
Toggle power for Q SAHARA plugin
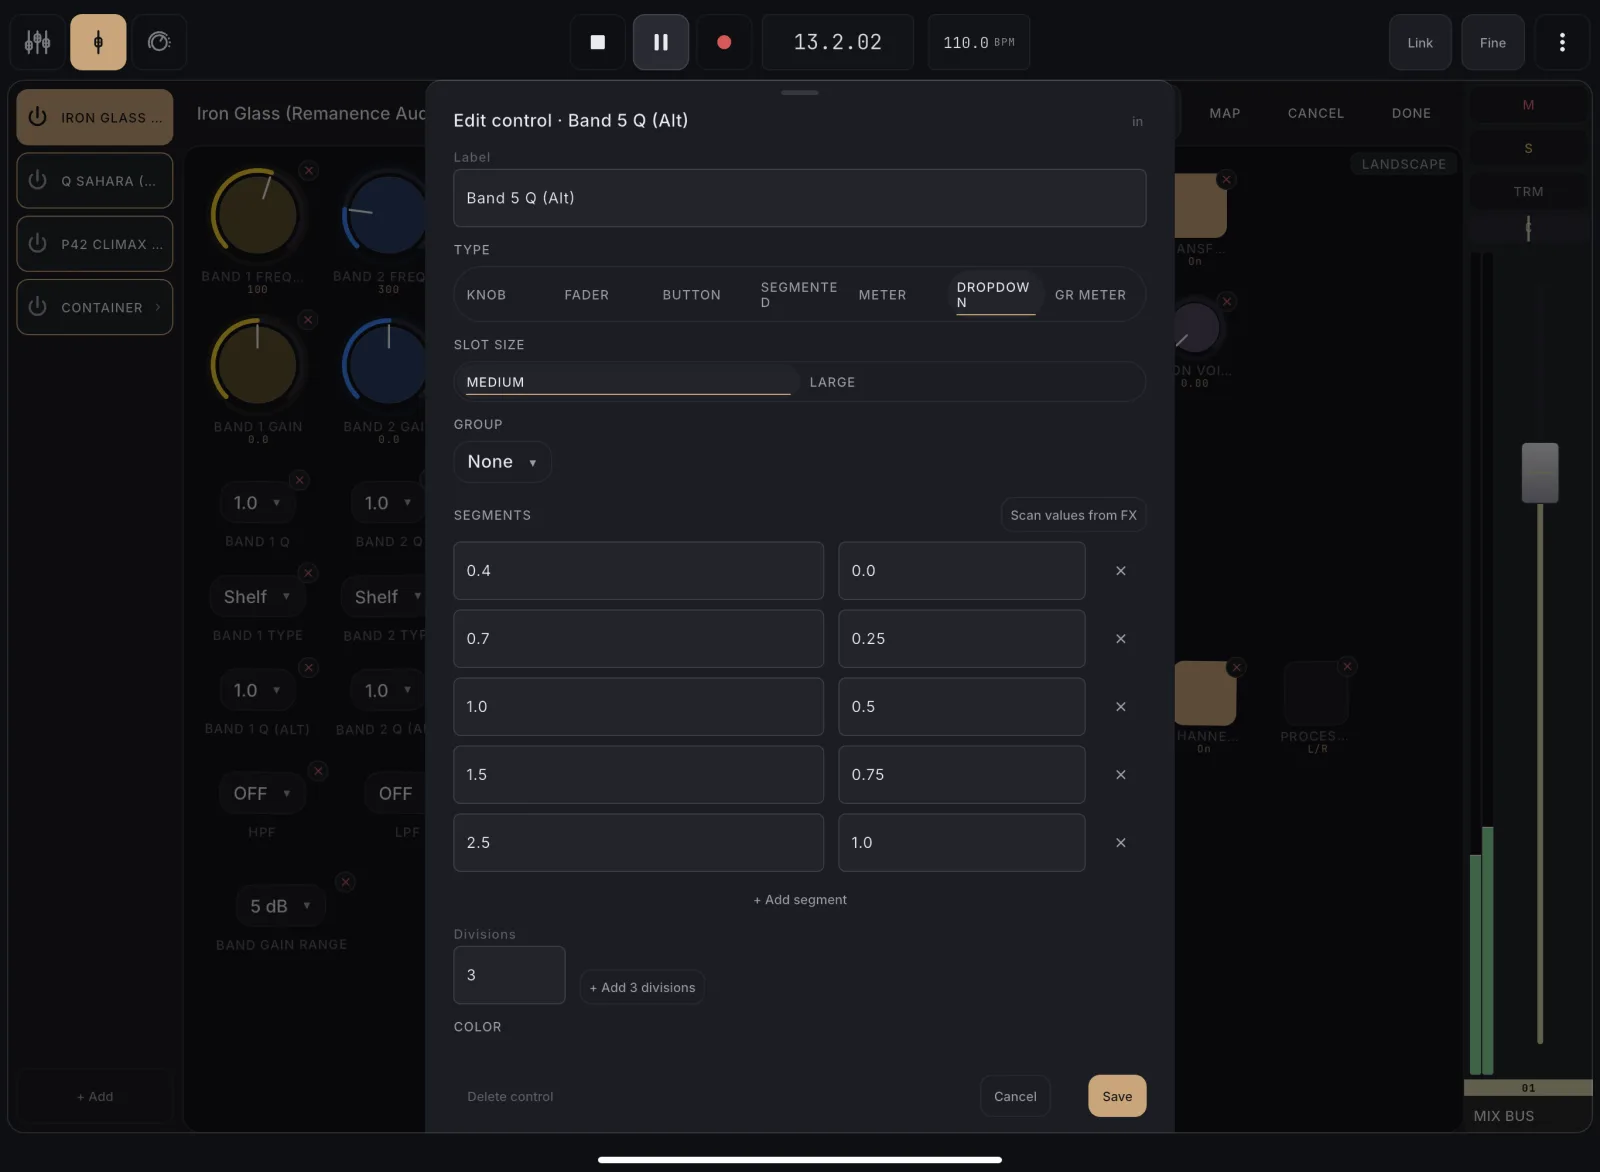coord(38,180)
